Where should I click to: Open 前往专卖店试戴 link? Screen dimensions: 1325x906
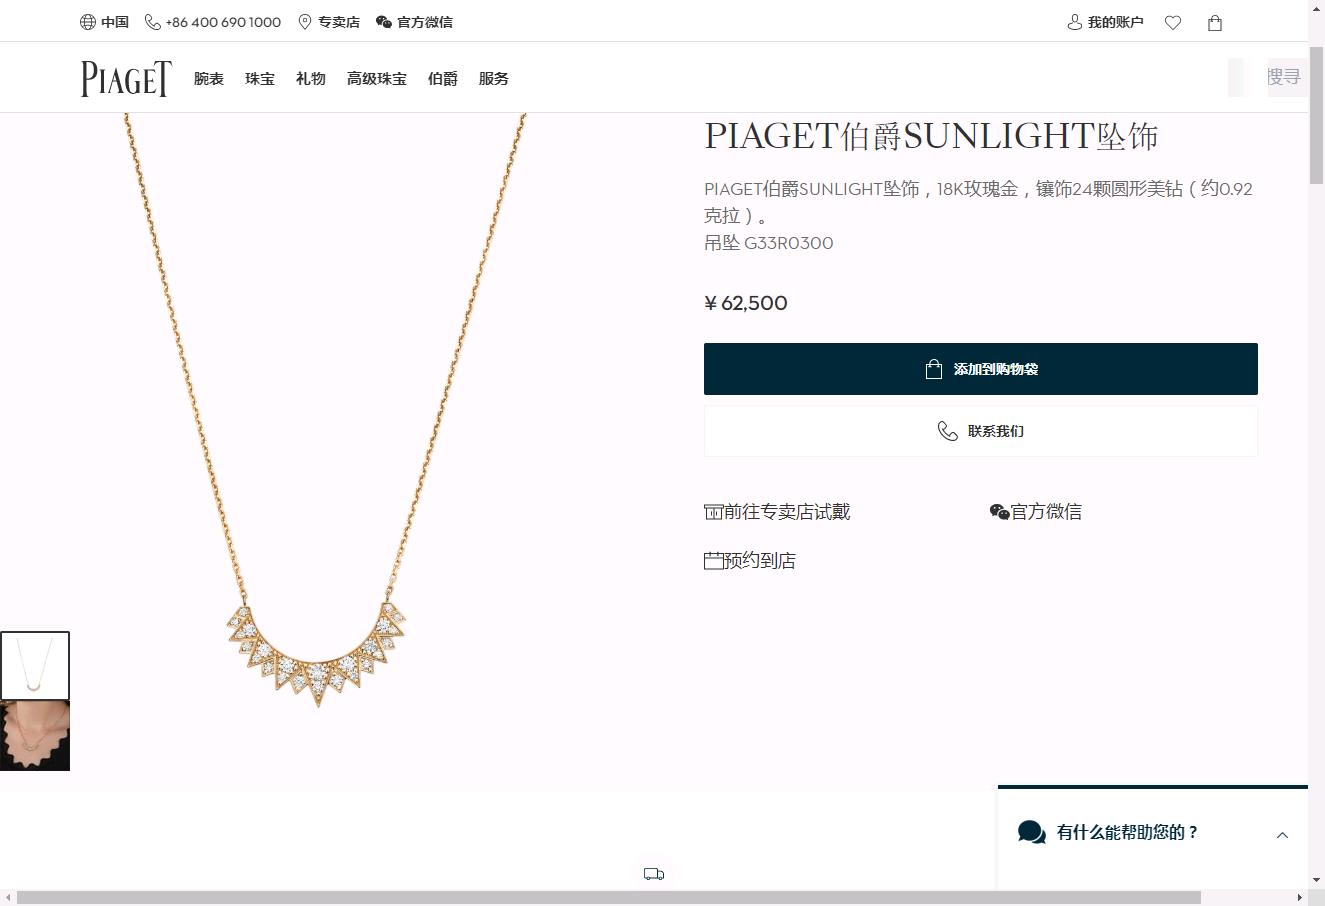click(777, 512)
